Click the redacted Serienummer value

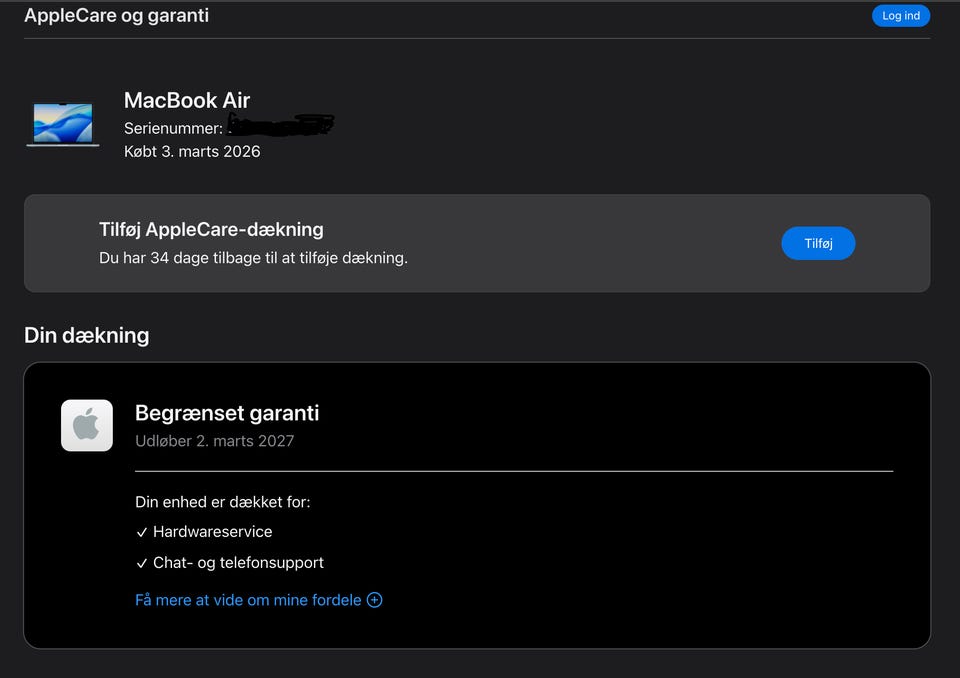point(280,126)
